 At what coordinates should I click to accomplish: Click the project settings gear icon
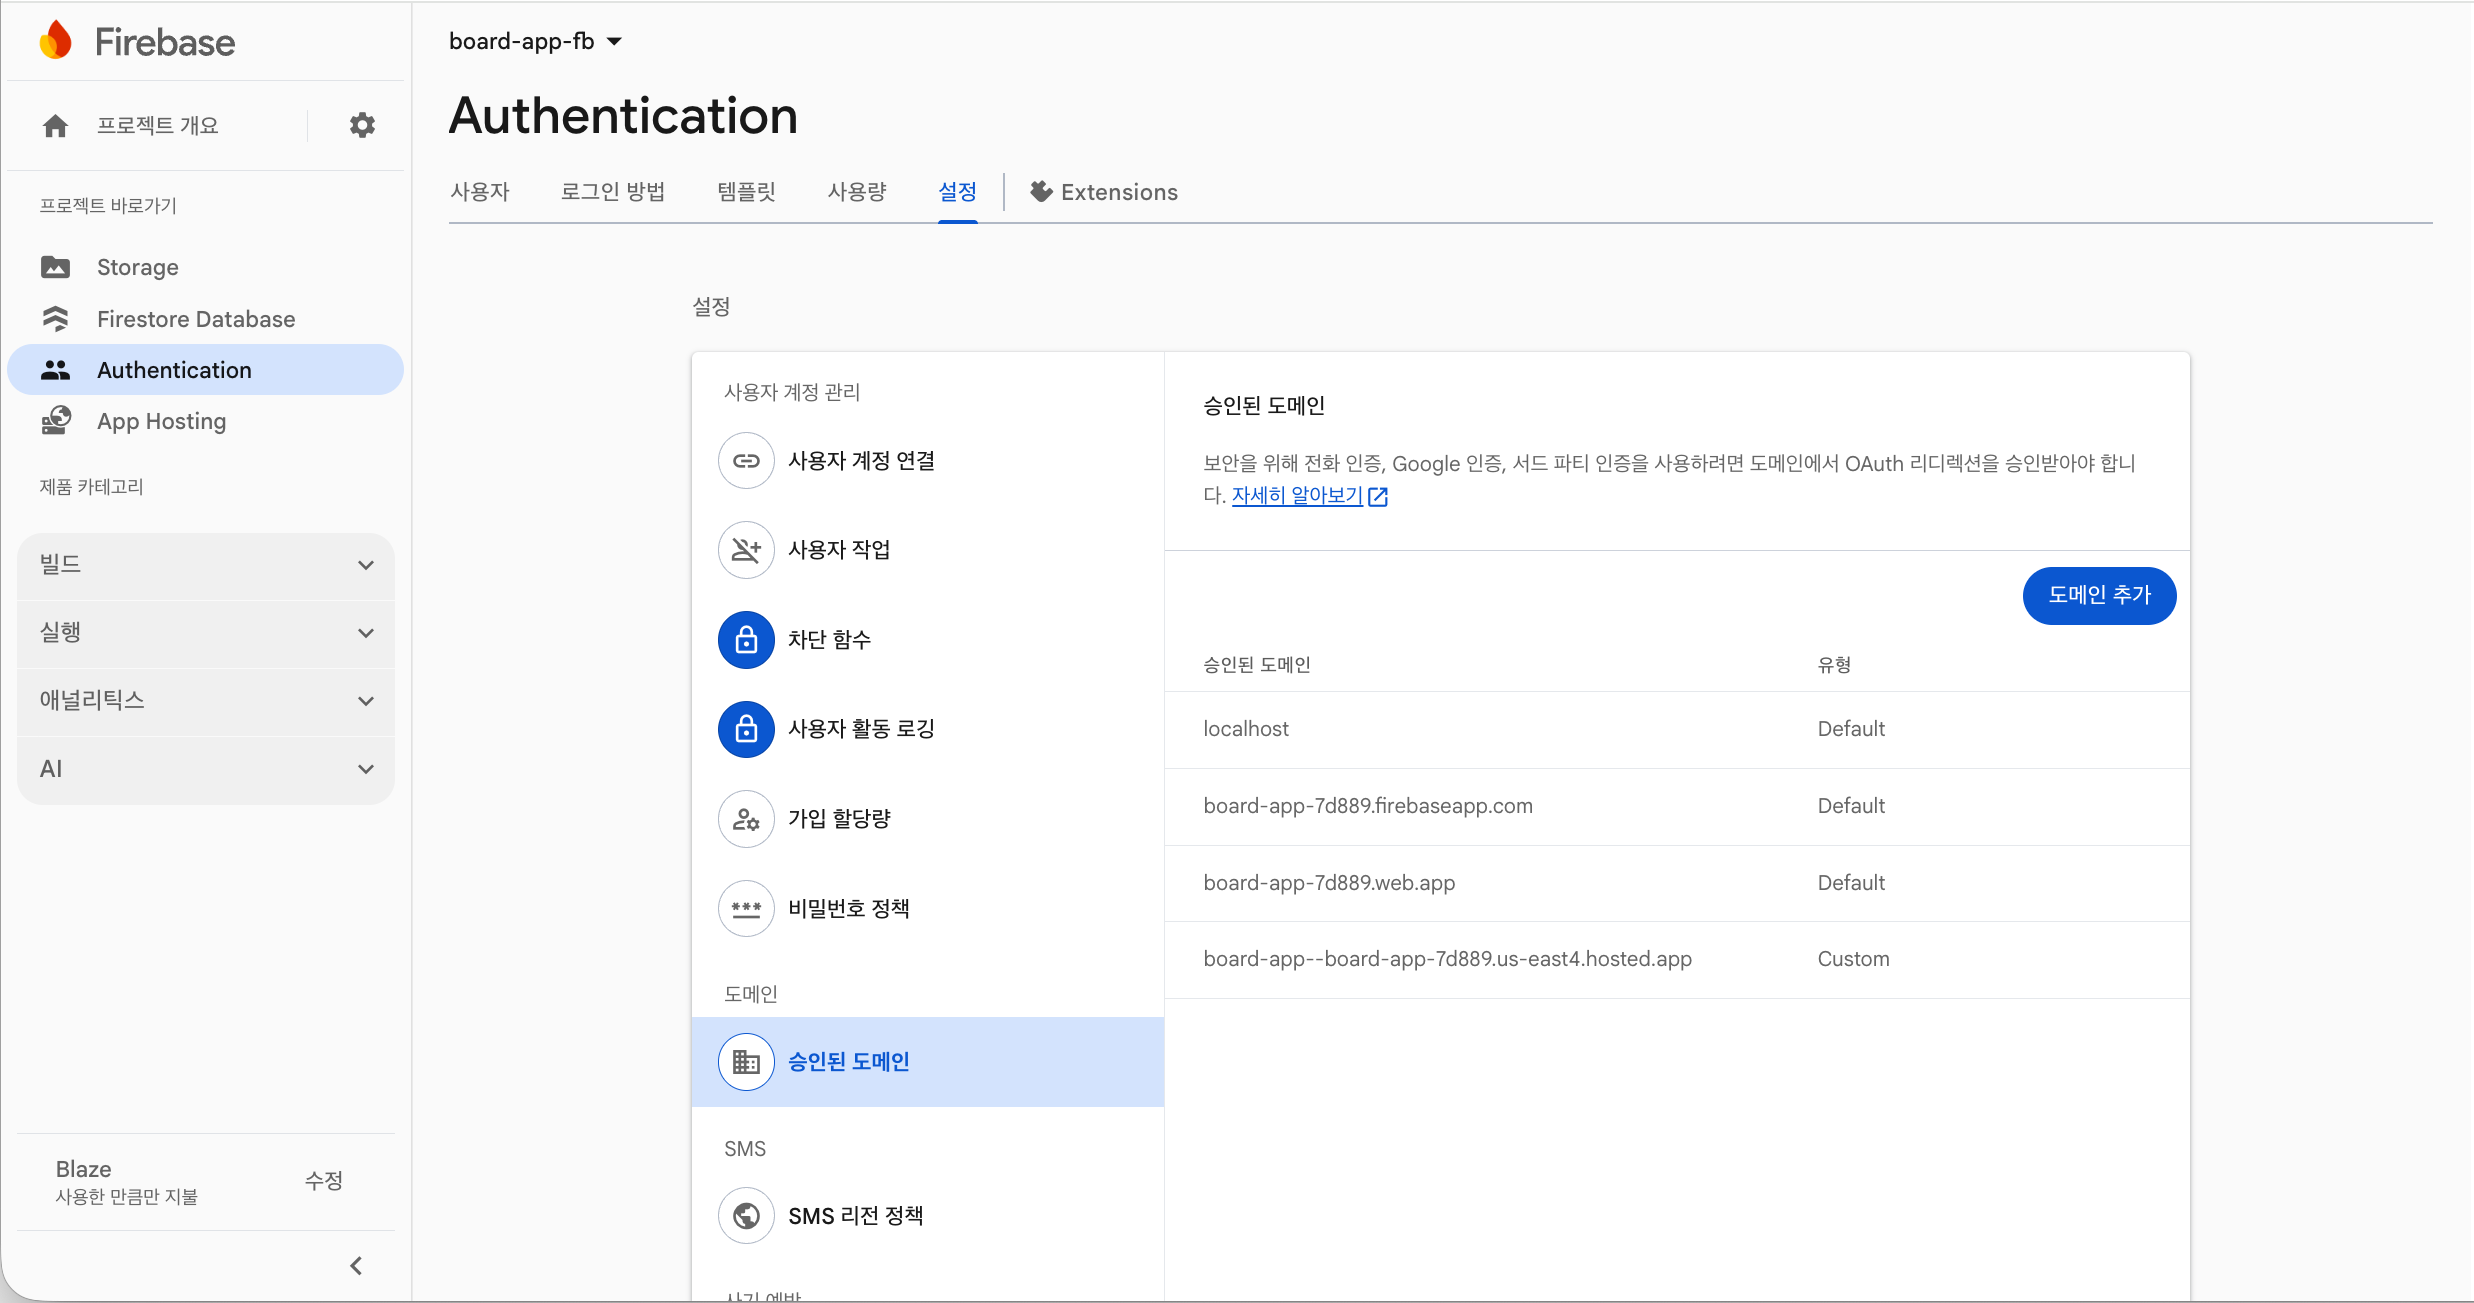362,125
